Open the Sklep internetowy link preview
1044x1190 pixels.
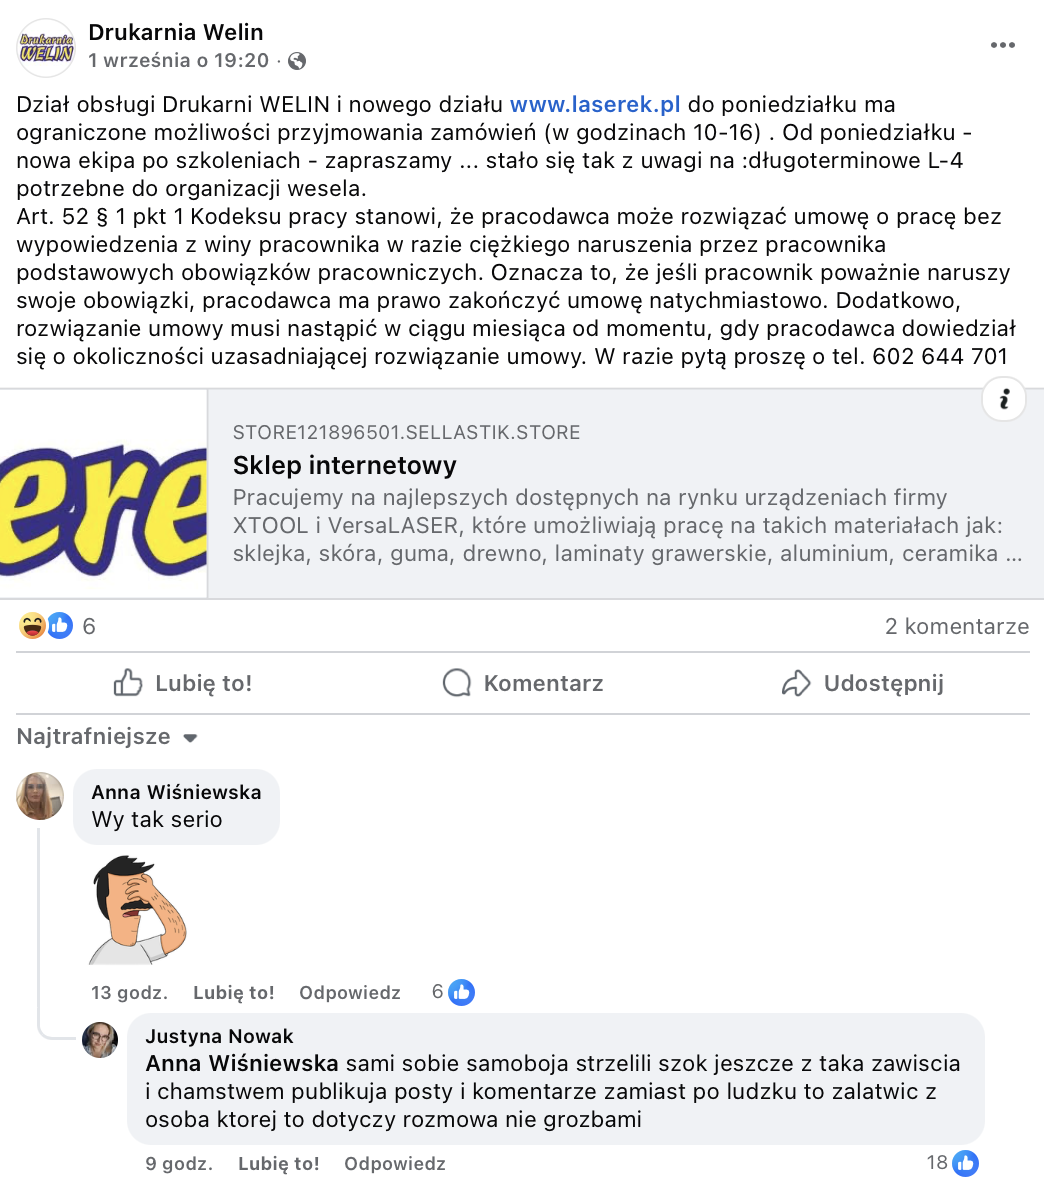(626, 494)
